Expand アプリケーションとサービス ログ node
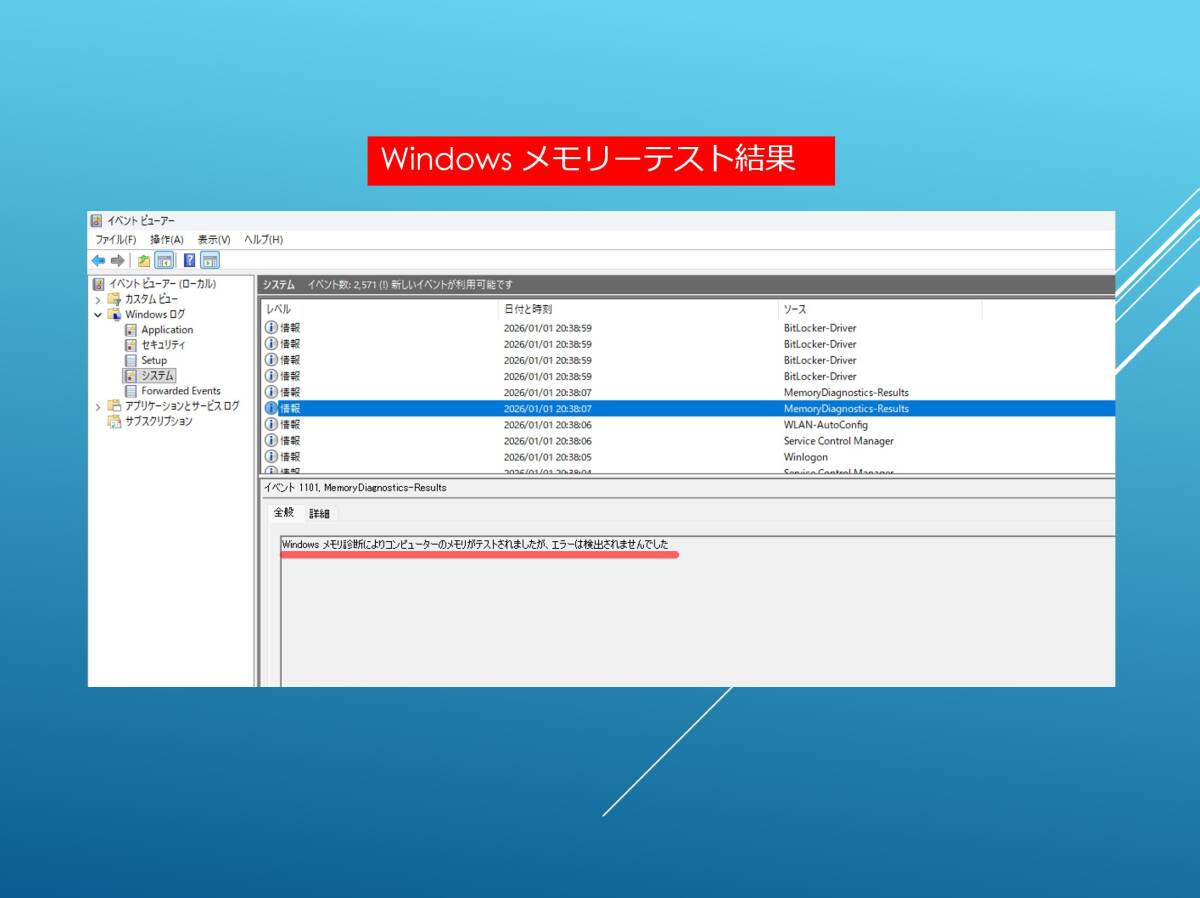 pos(97,406)
